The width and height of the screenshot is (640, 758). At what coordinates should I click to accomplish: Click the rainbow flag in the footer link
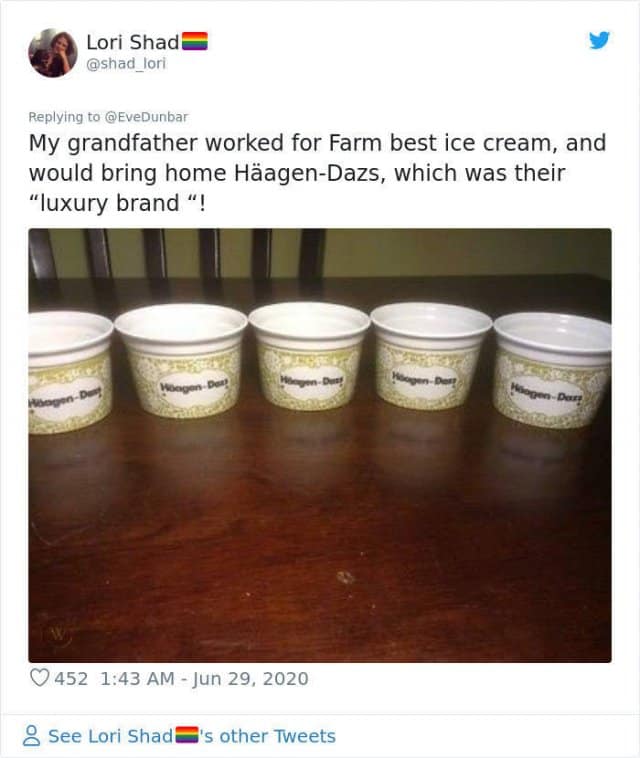click(x=187, y=735)
